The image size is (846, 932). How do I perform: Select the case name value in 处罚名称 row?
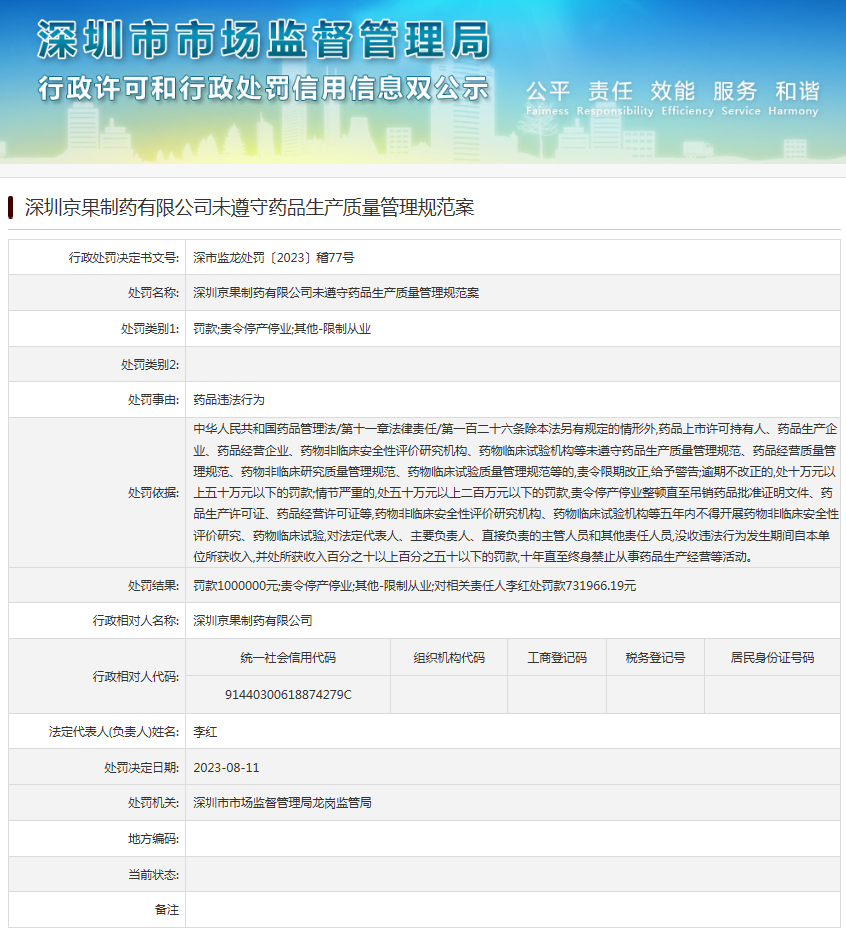tap(336, 292)
